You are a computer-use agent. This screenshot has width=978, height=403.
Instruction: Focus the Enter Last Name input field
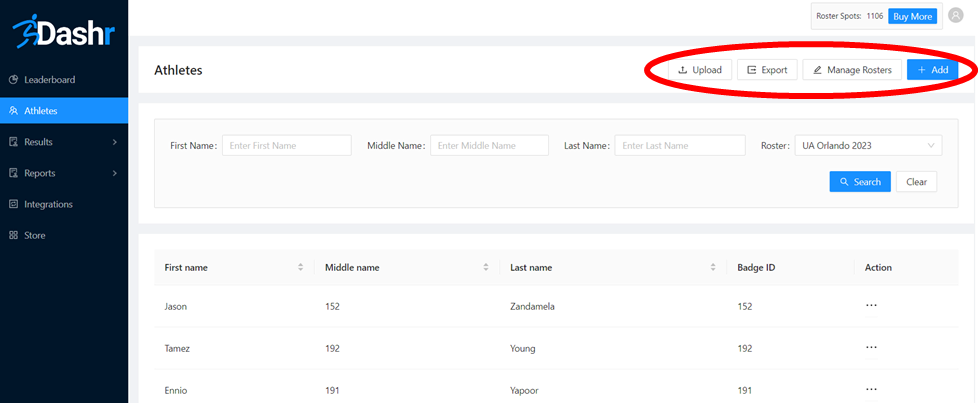click(x=680, y=146)
